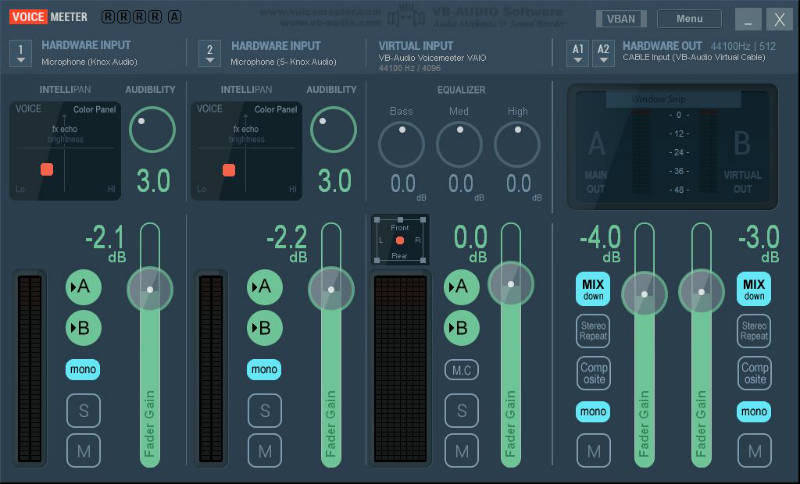This screenshot has width=800, height=484.
Task: Click 'Microphone (5- Knox Audio)' input 2 device name
Action: (283, 62)
